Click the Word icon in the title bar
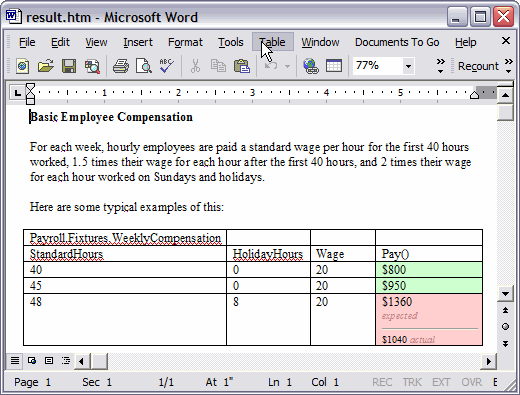The height and width of the screenshot is (395, 520). pyautogui.click(x=14, y=16)
